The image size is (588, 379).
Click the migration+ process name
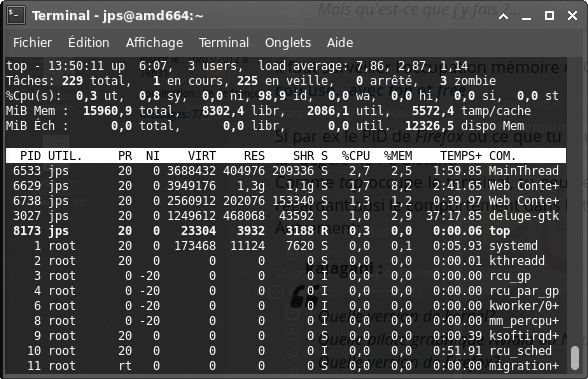click(524, 366)
